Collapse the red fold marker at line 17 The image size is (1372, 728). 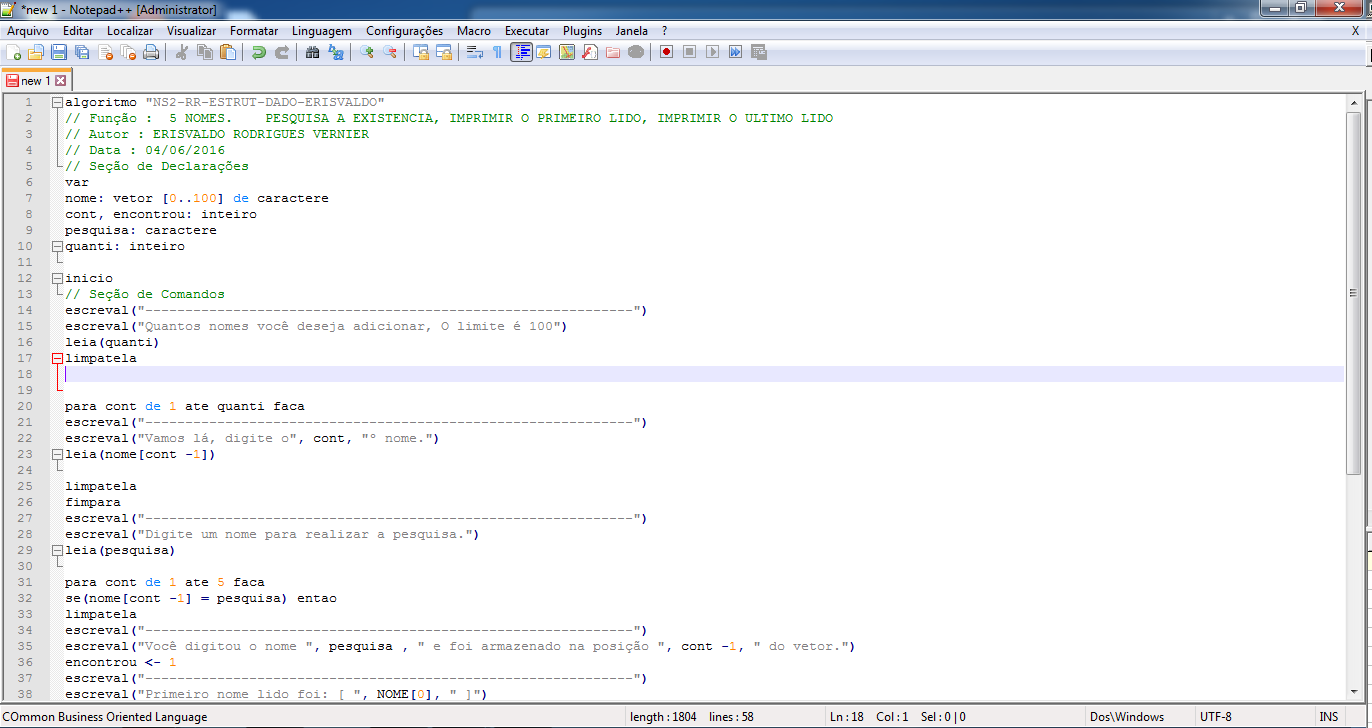pyautogui.click(x=57, y=358)
